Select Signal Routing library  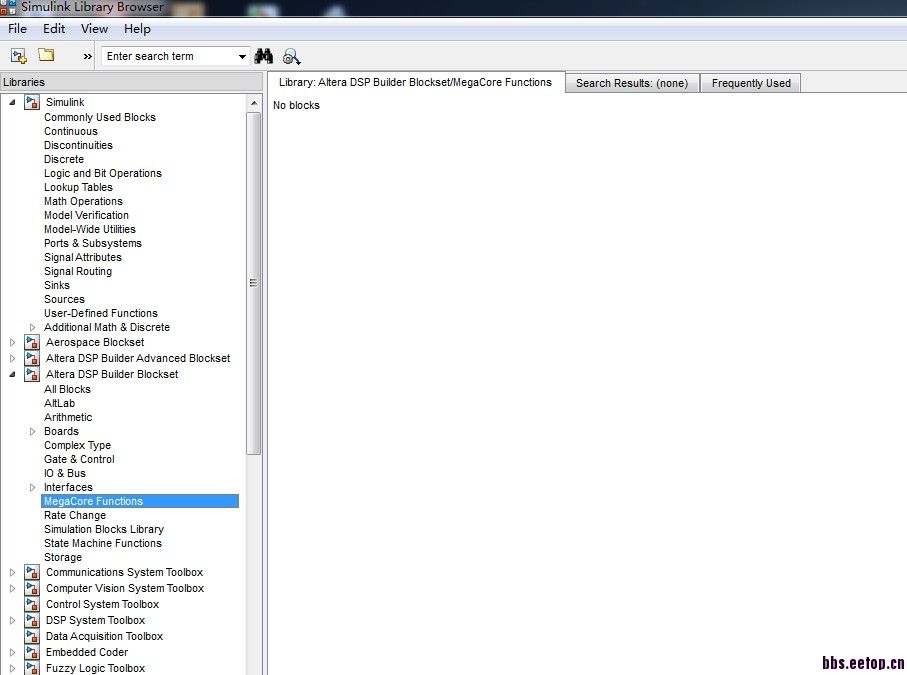(78, 271)
